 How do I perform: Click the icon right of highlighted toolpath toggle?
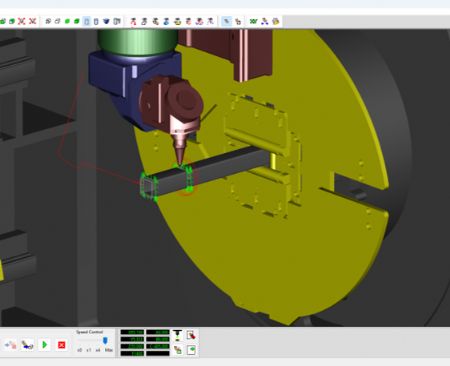(x=238, y=21)
